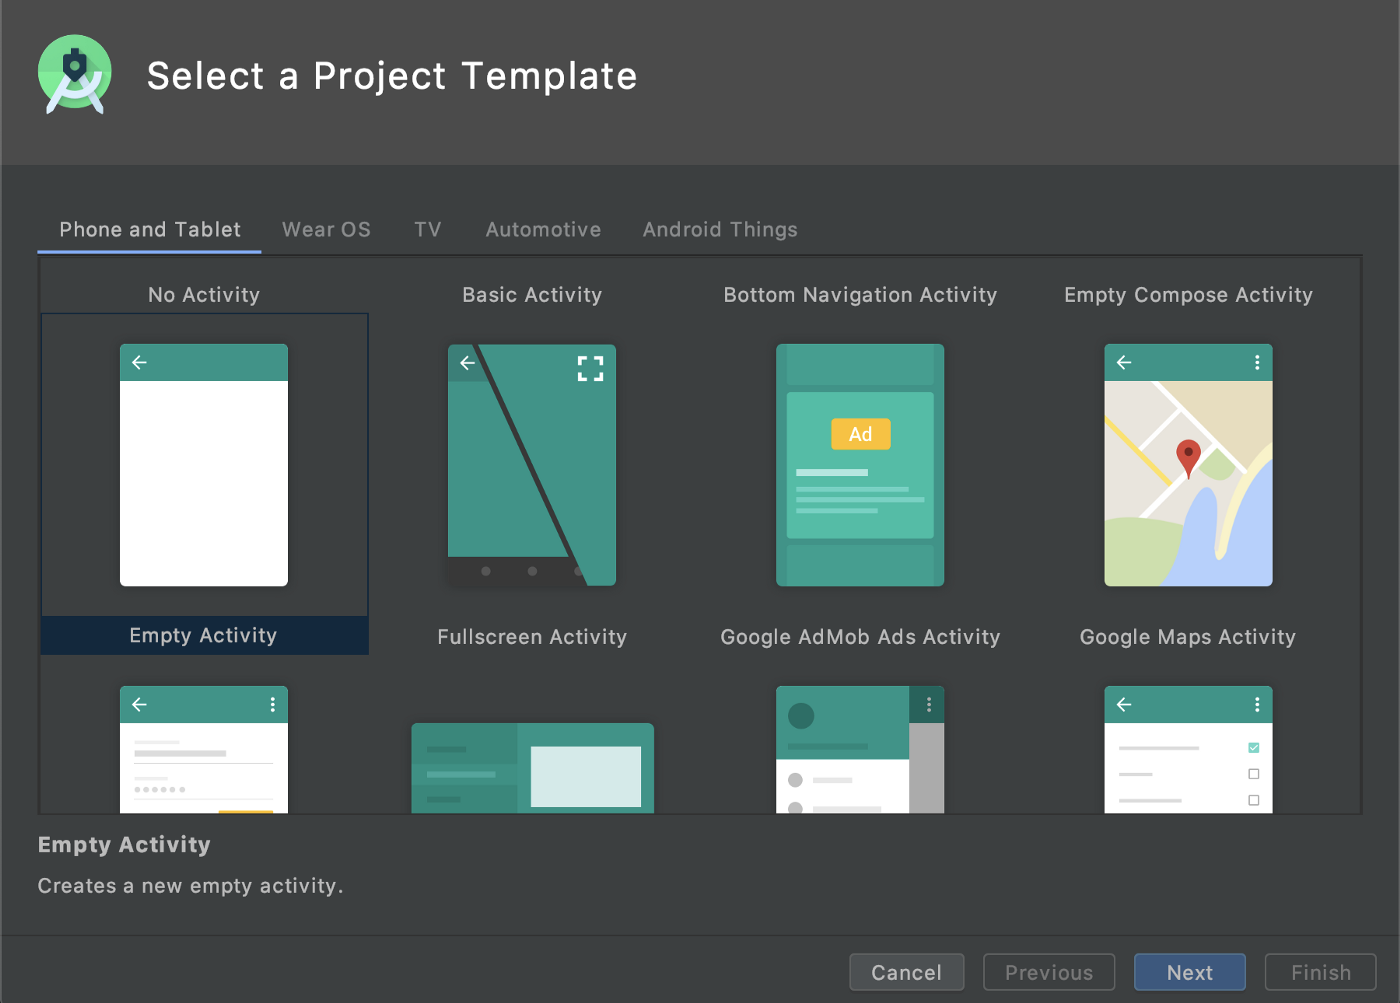Choose the Google AdMob Ads Activity label
The width and height of the screenshot is (1400, 1003).
[860, 637]
